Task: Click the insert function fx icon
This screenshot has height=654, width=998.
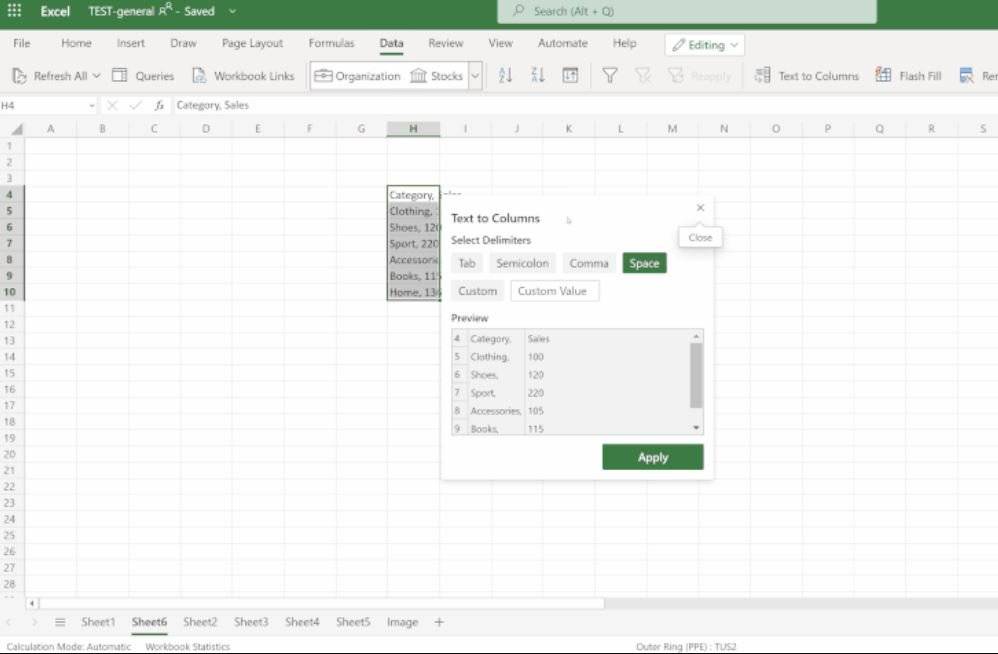Action: 159,105
